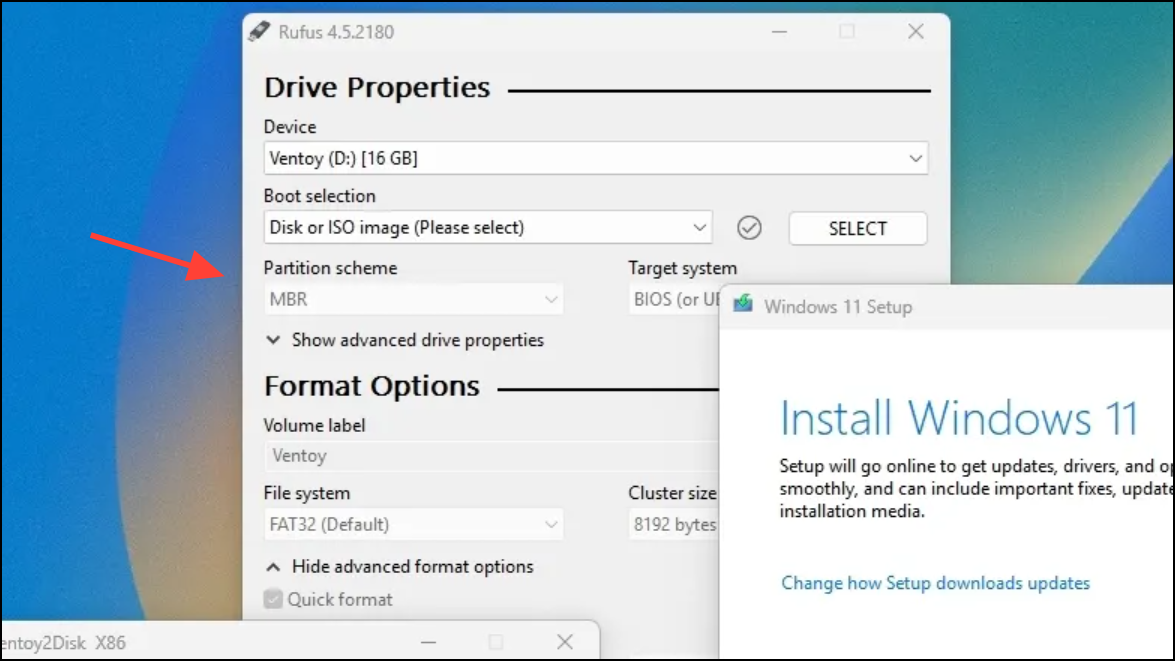Click the Ventoy2Disk X86 title text

[63, 643]
